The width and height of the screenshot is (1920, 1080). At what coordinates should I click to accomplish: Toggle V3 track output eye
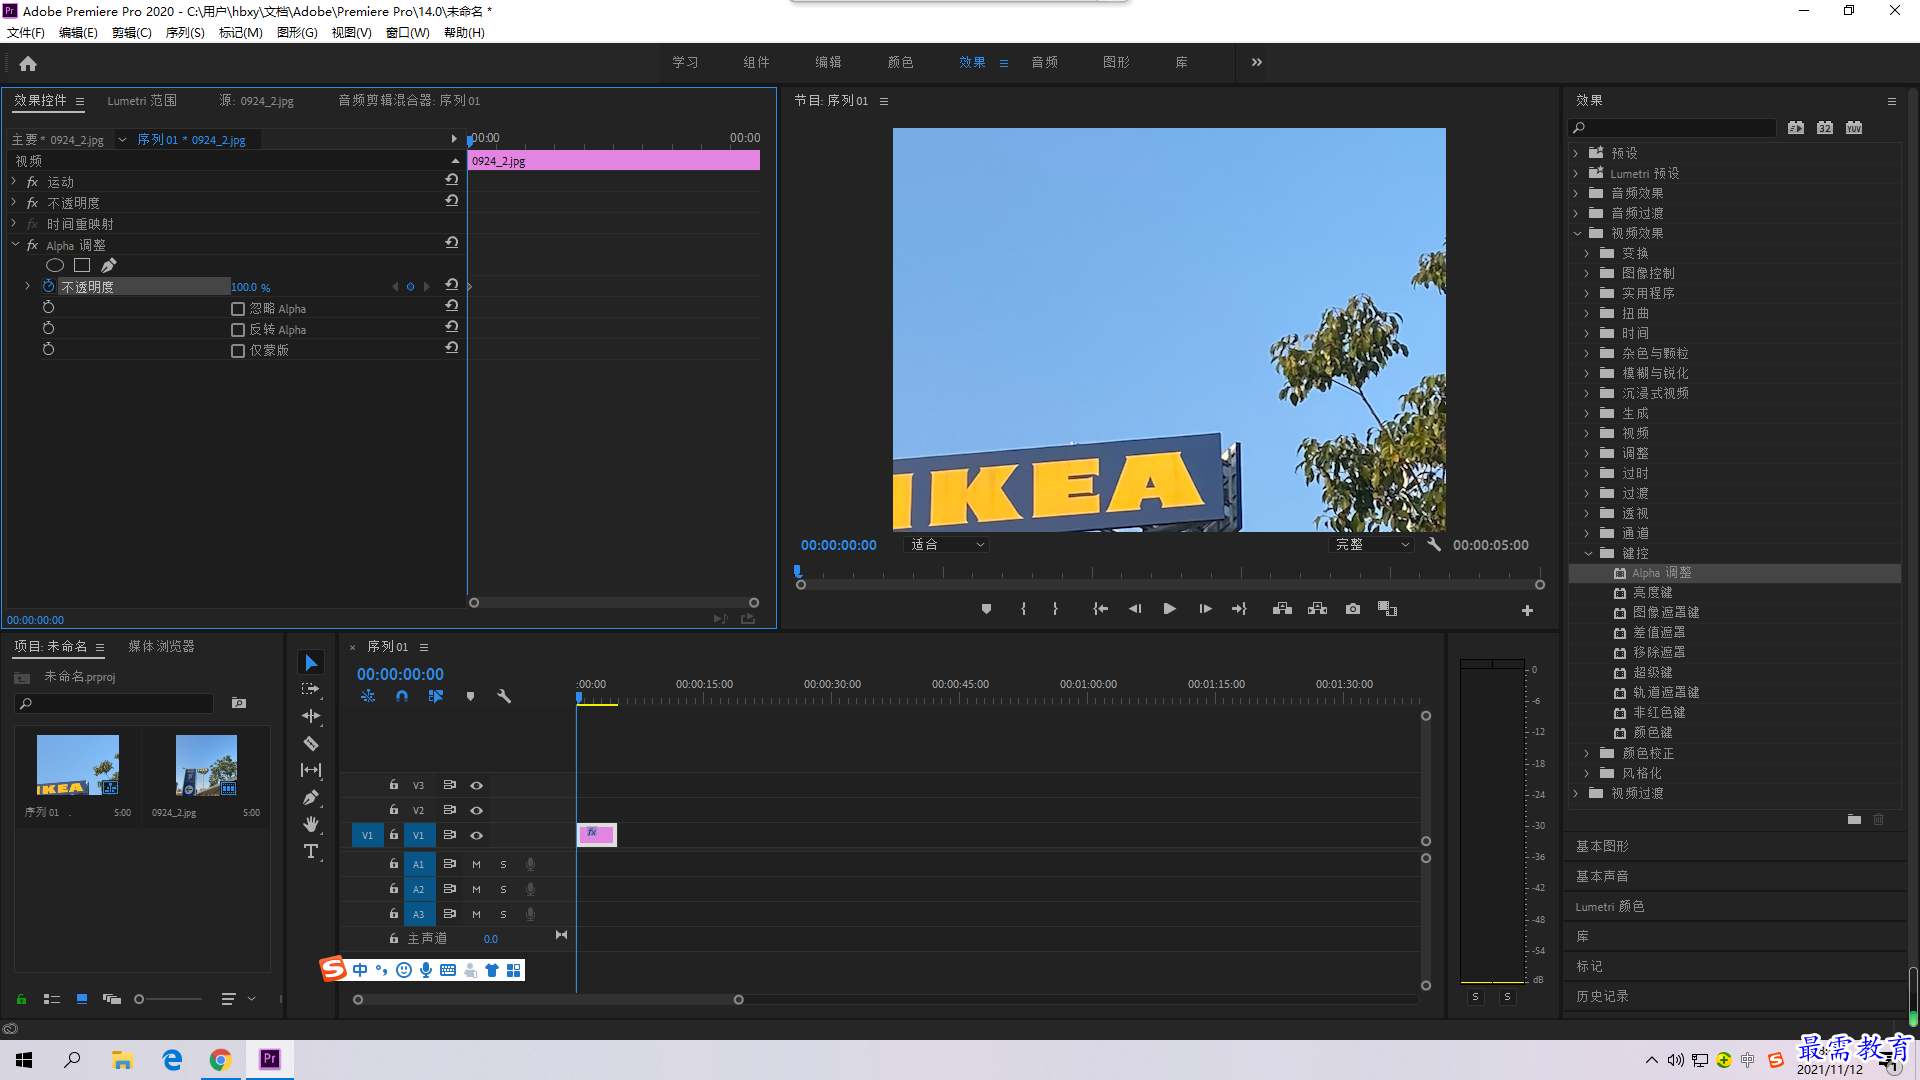(477, 786)
